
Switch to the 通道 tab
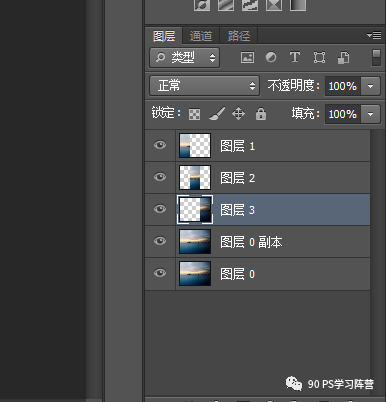tap(201, 36)
